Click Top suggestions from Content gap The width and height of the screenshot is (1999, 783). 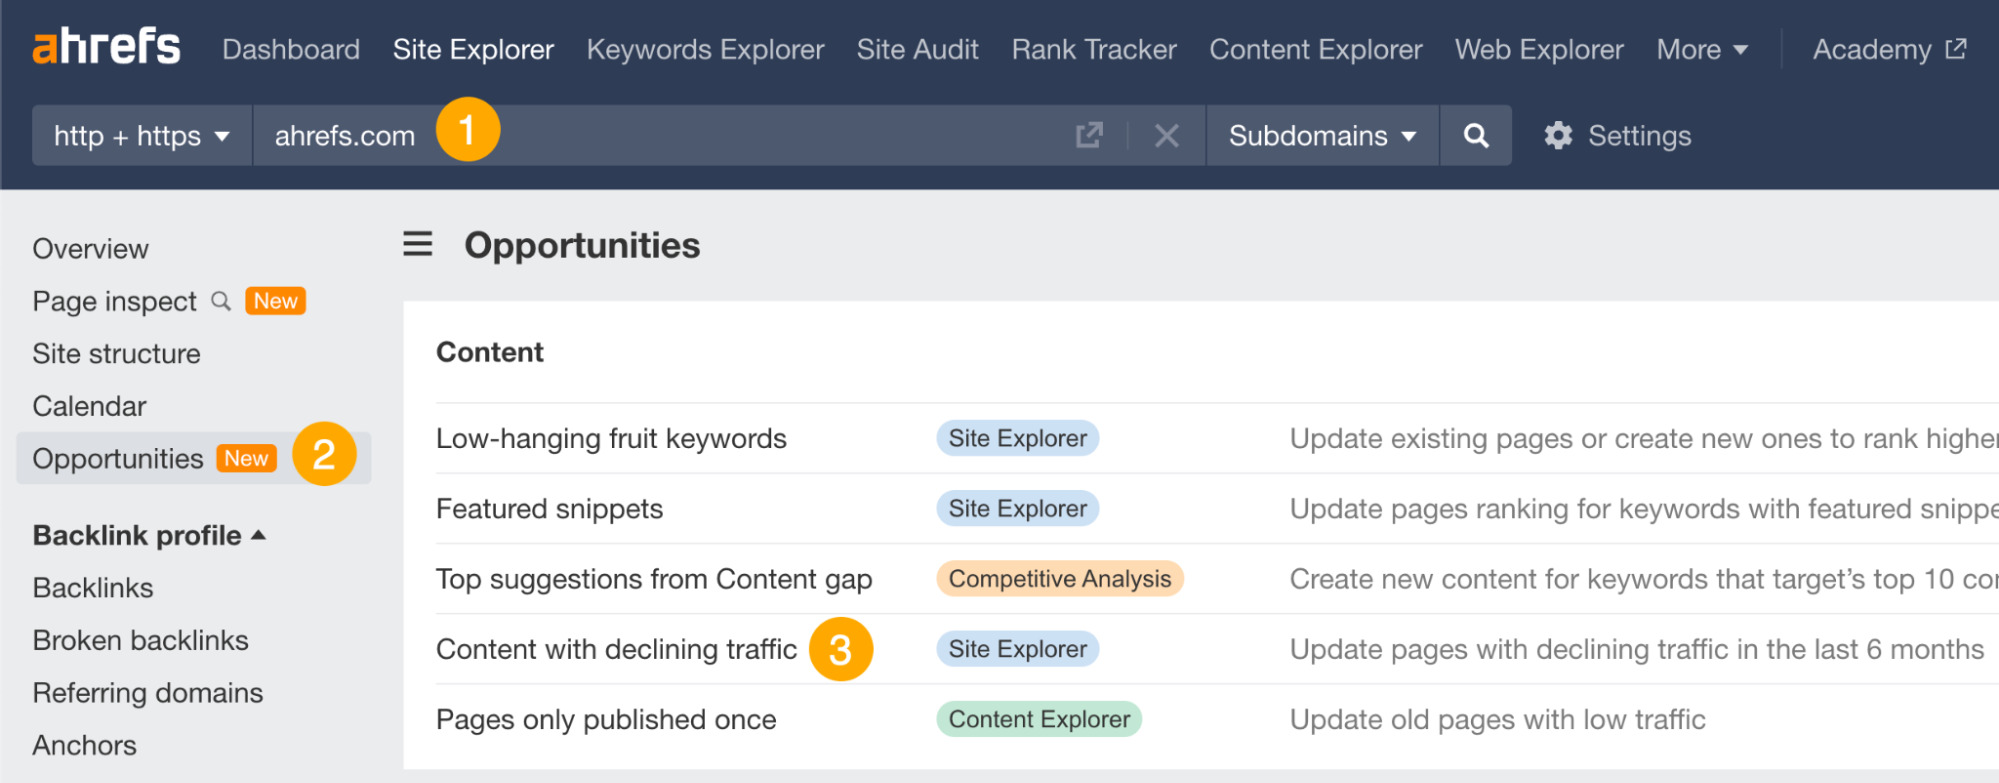pyautogui.click(x=654, y=579)
